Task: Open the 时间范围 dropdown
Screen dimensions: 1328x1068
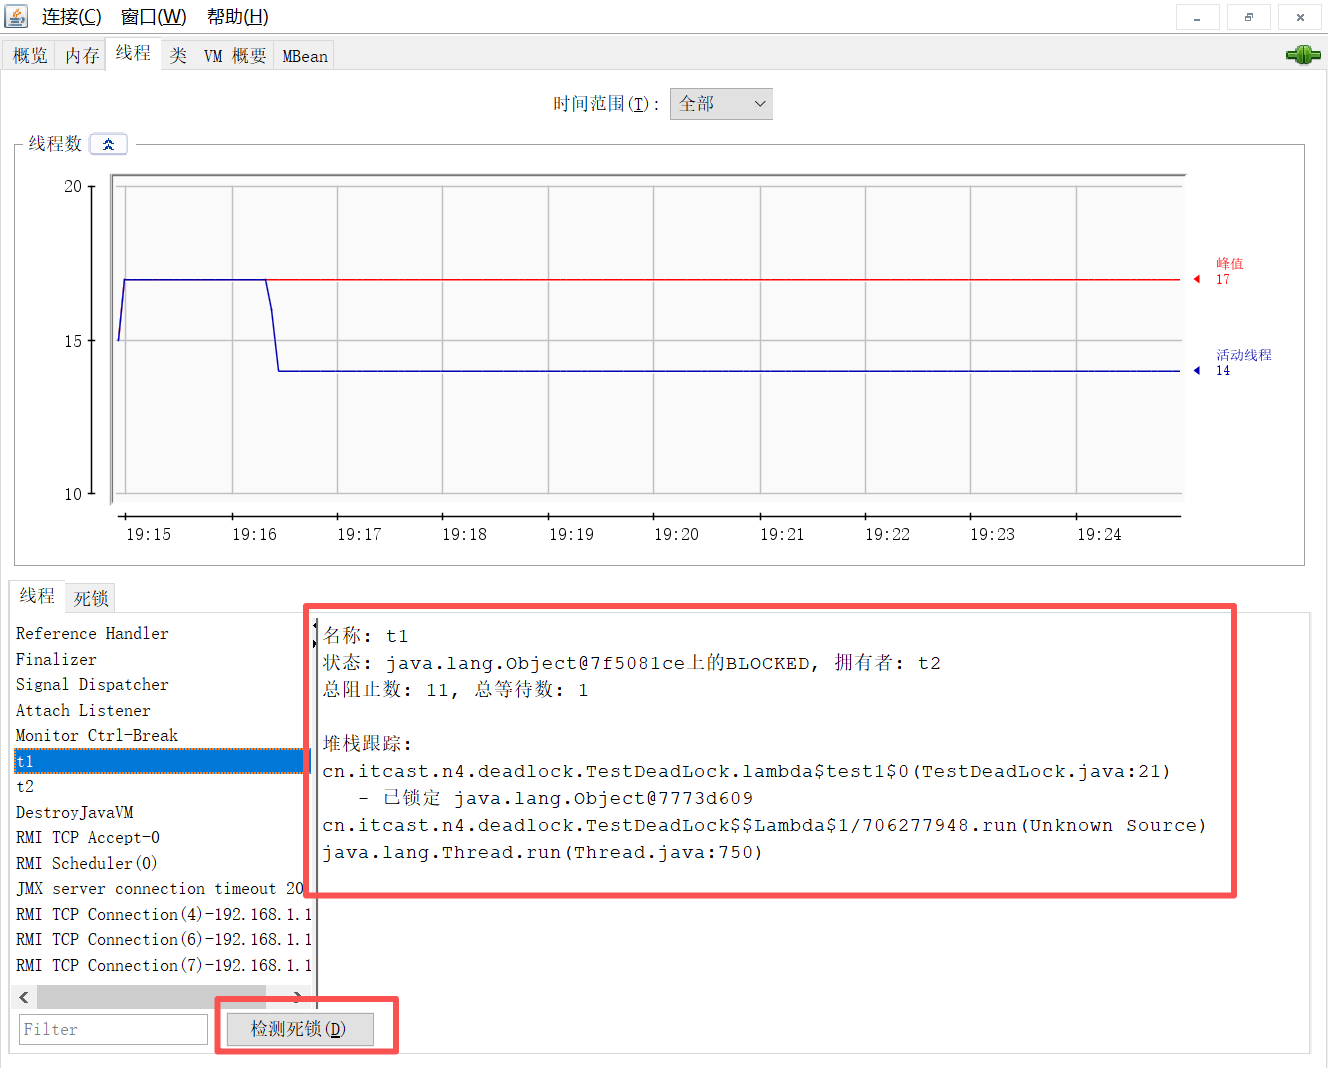Action: pyautogui.click(x=721, y=104)
